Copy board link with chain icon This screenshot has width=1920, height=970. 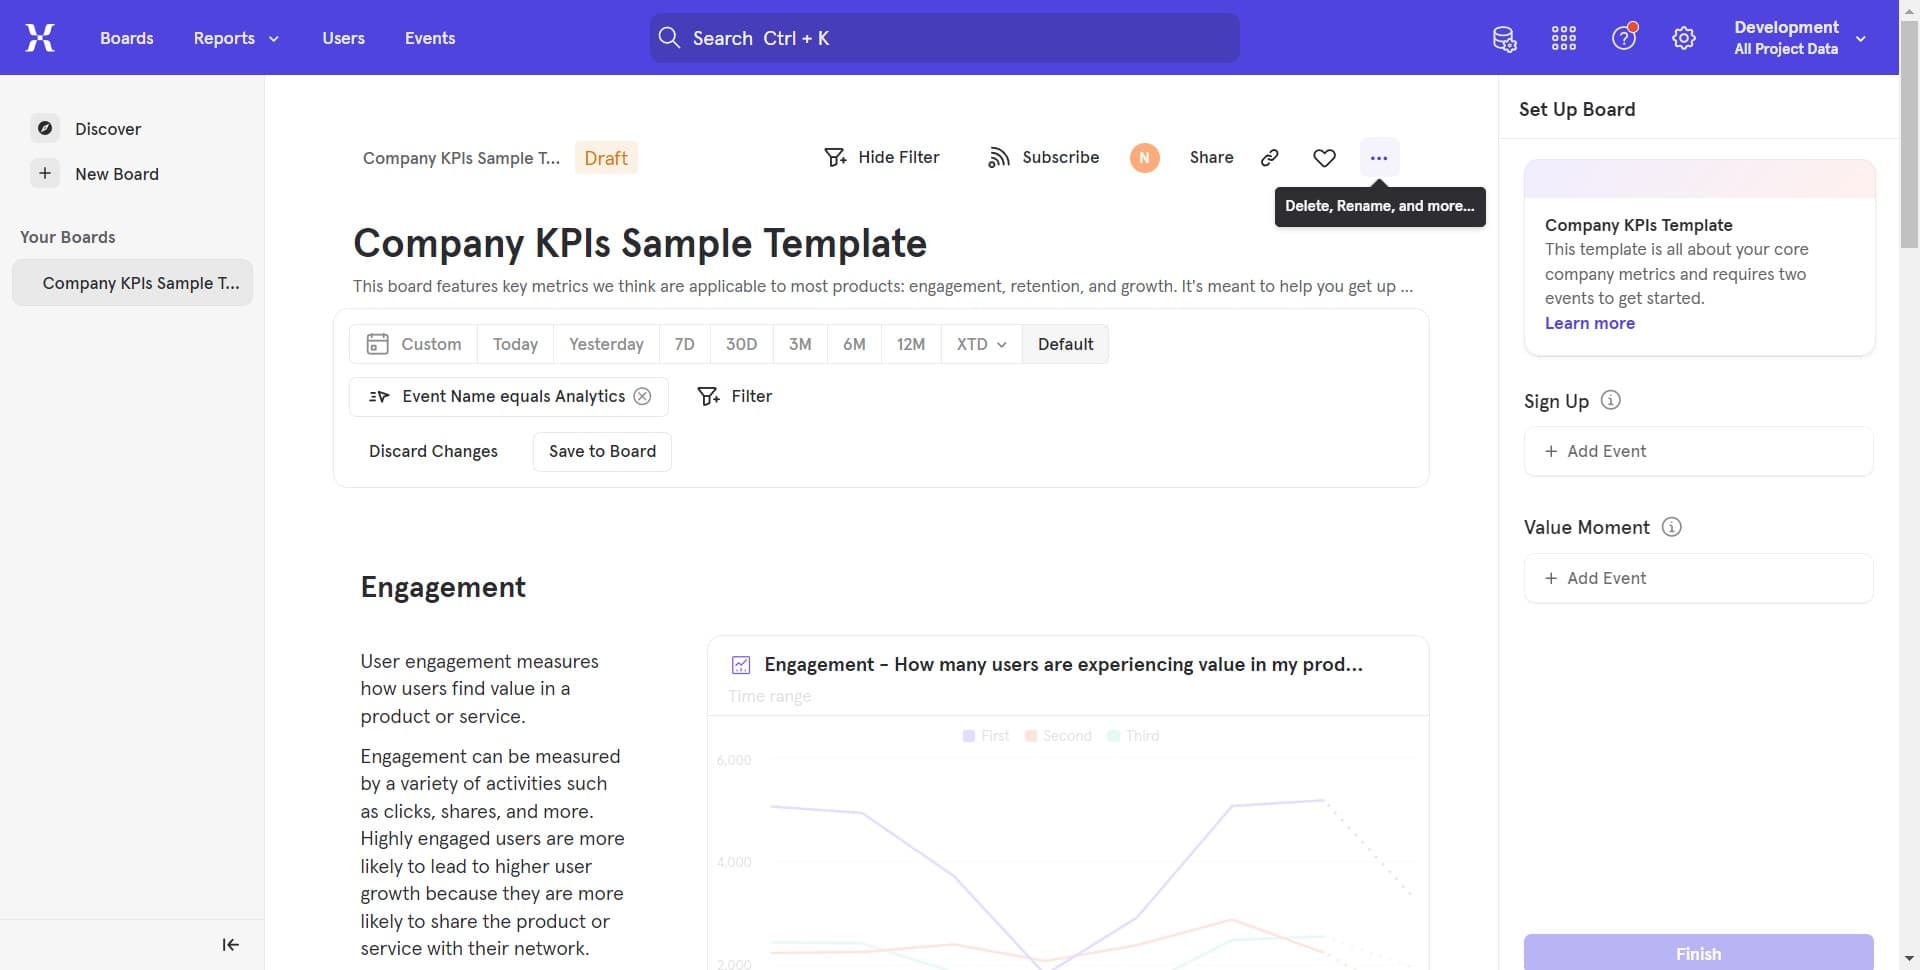coord(1270,158)
